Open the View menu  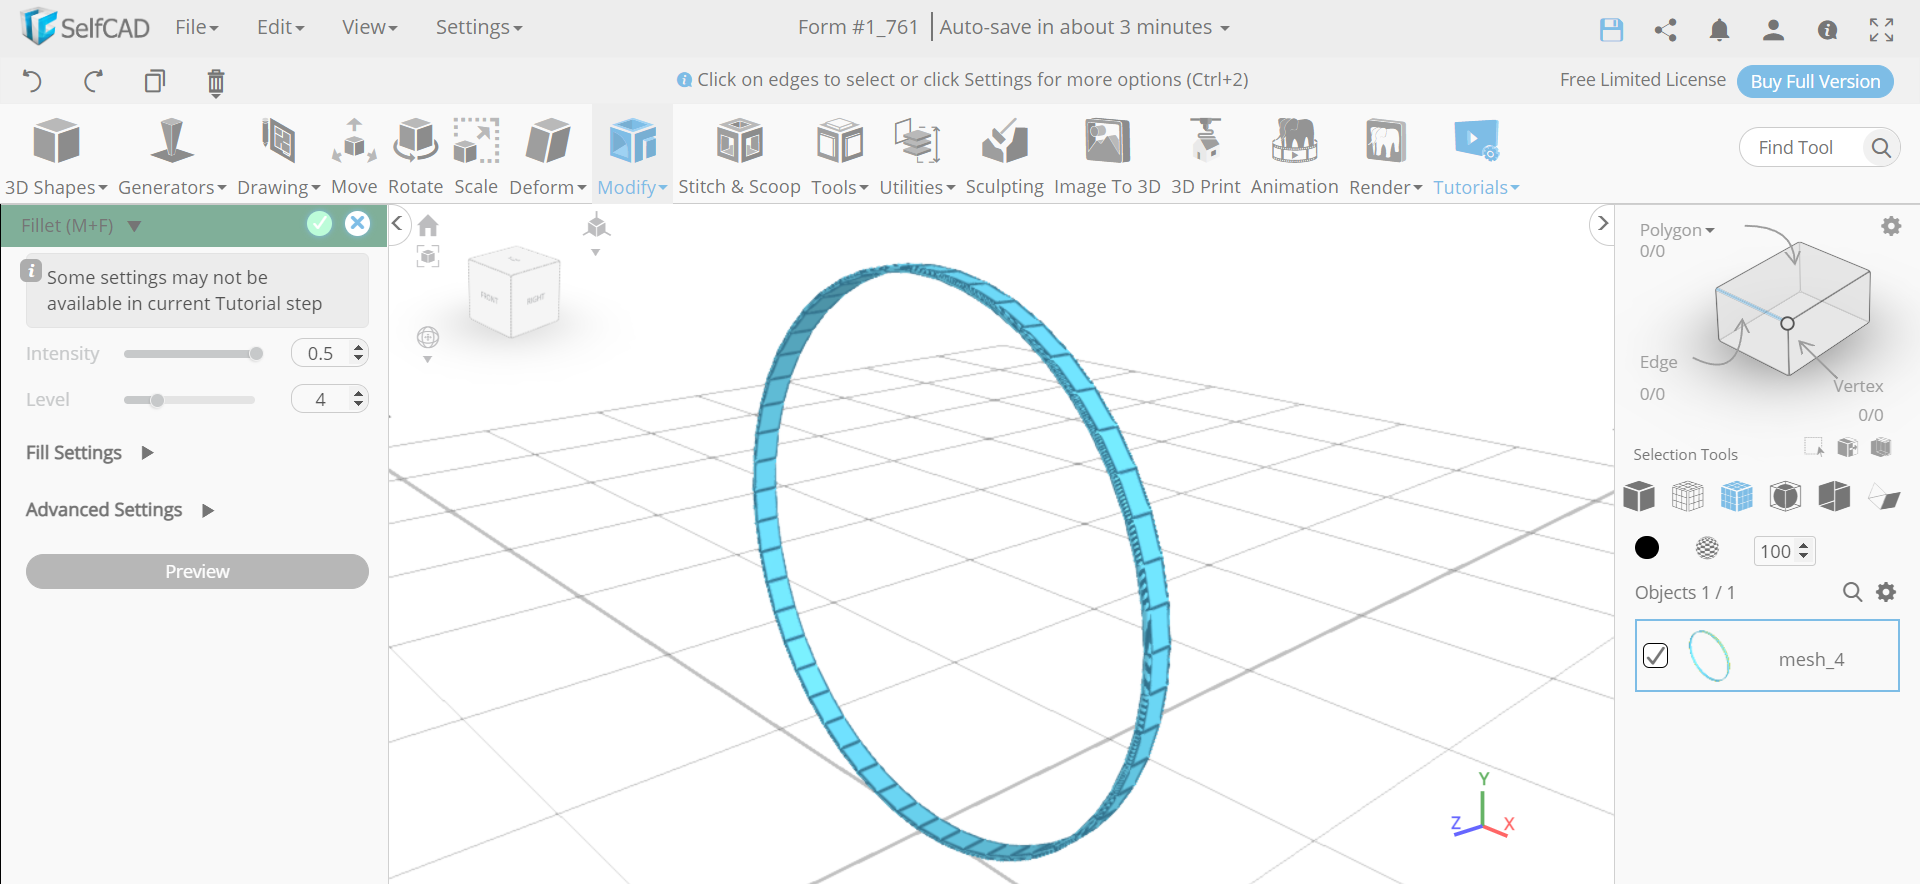pyautogui.click(x=370, y=28)
